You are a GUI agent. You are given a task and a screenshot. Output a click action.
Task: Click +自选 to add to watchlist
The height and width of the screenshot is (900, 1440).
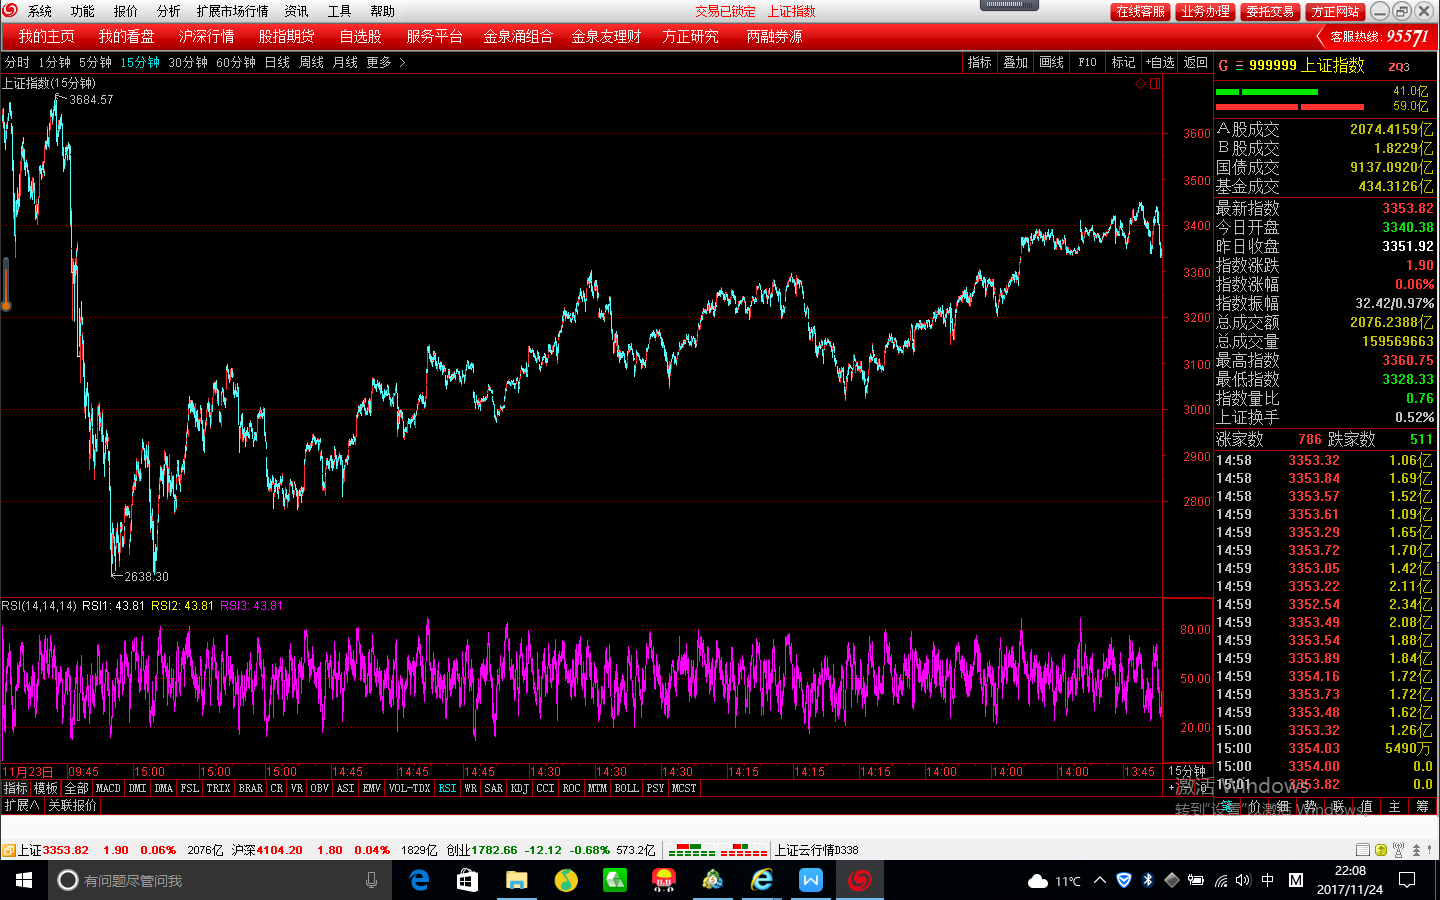tap(1160, 63)
